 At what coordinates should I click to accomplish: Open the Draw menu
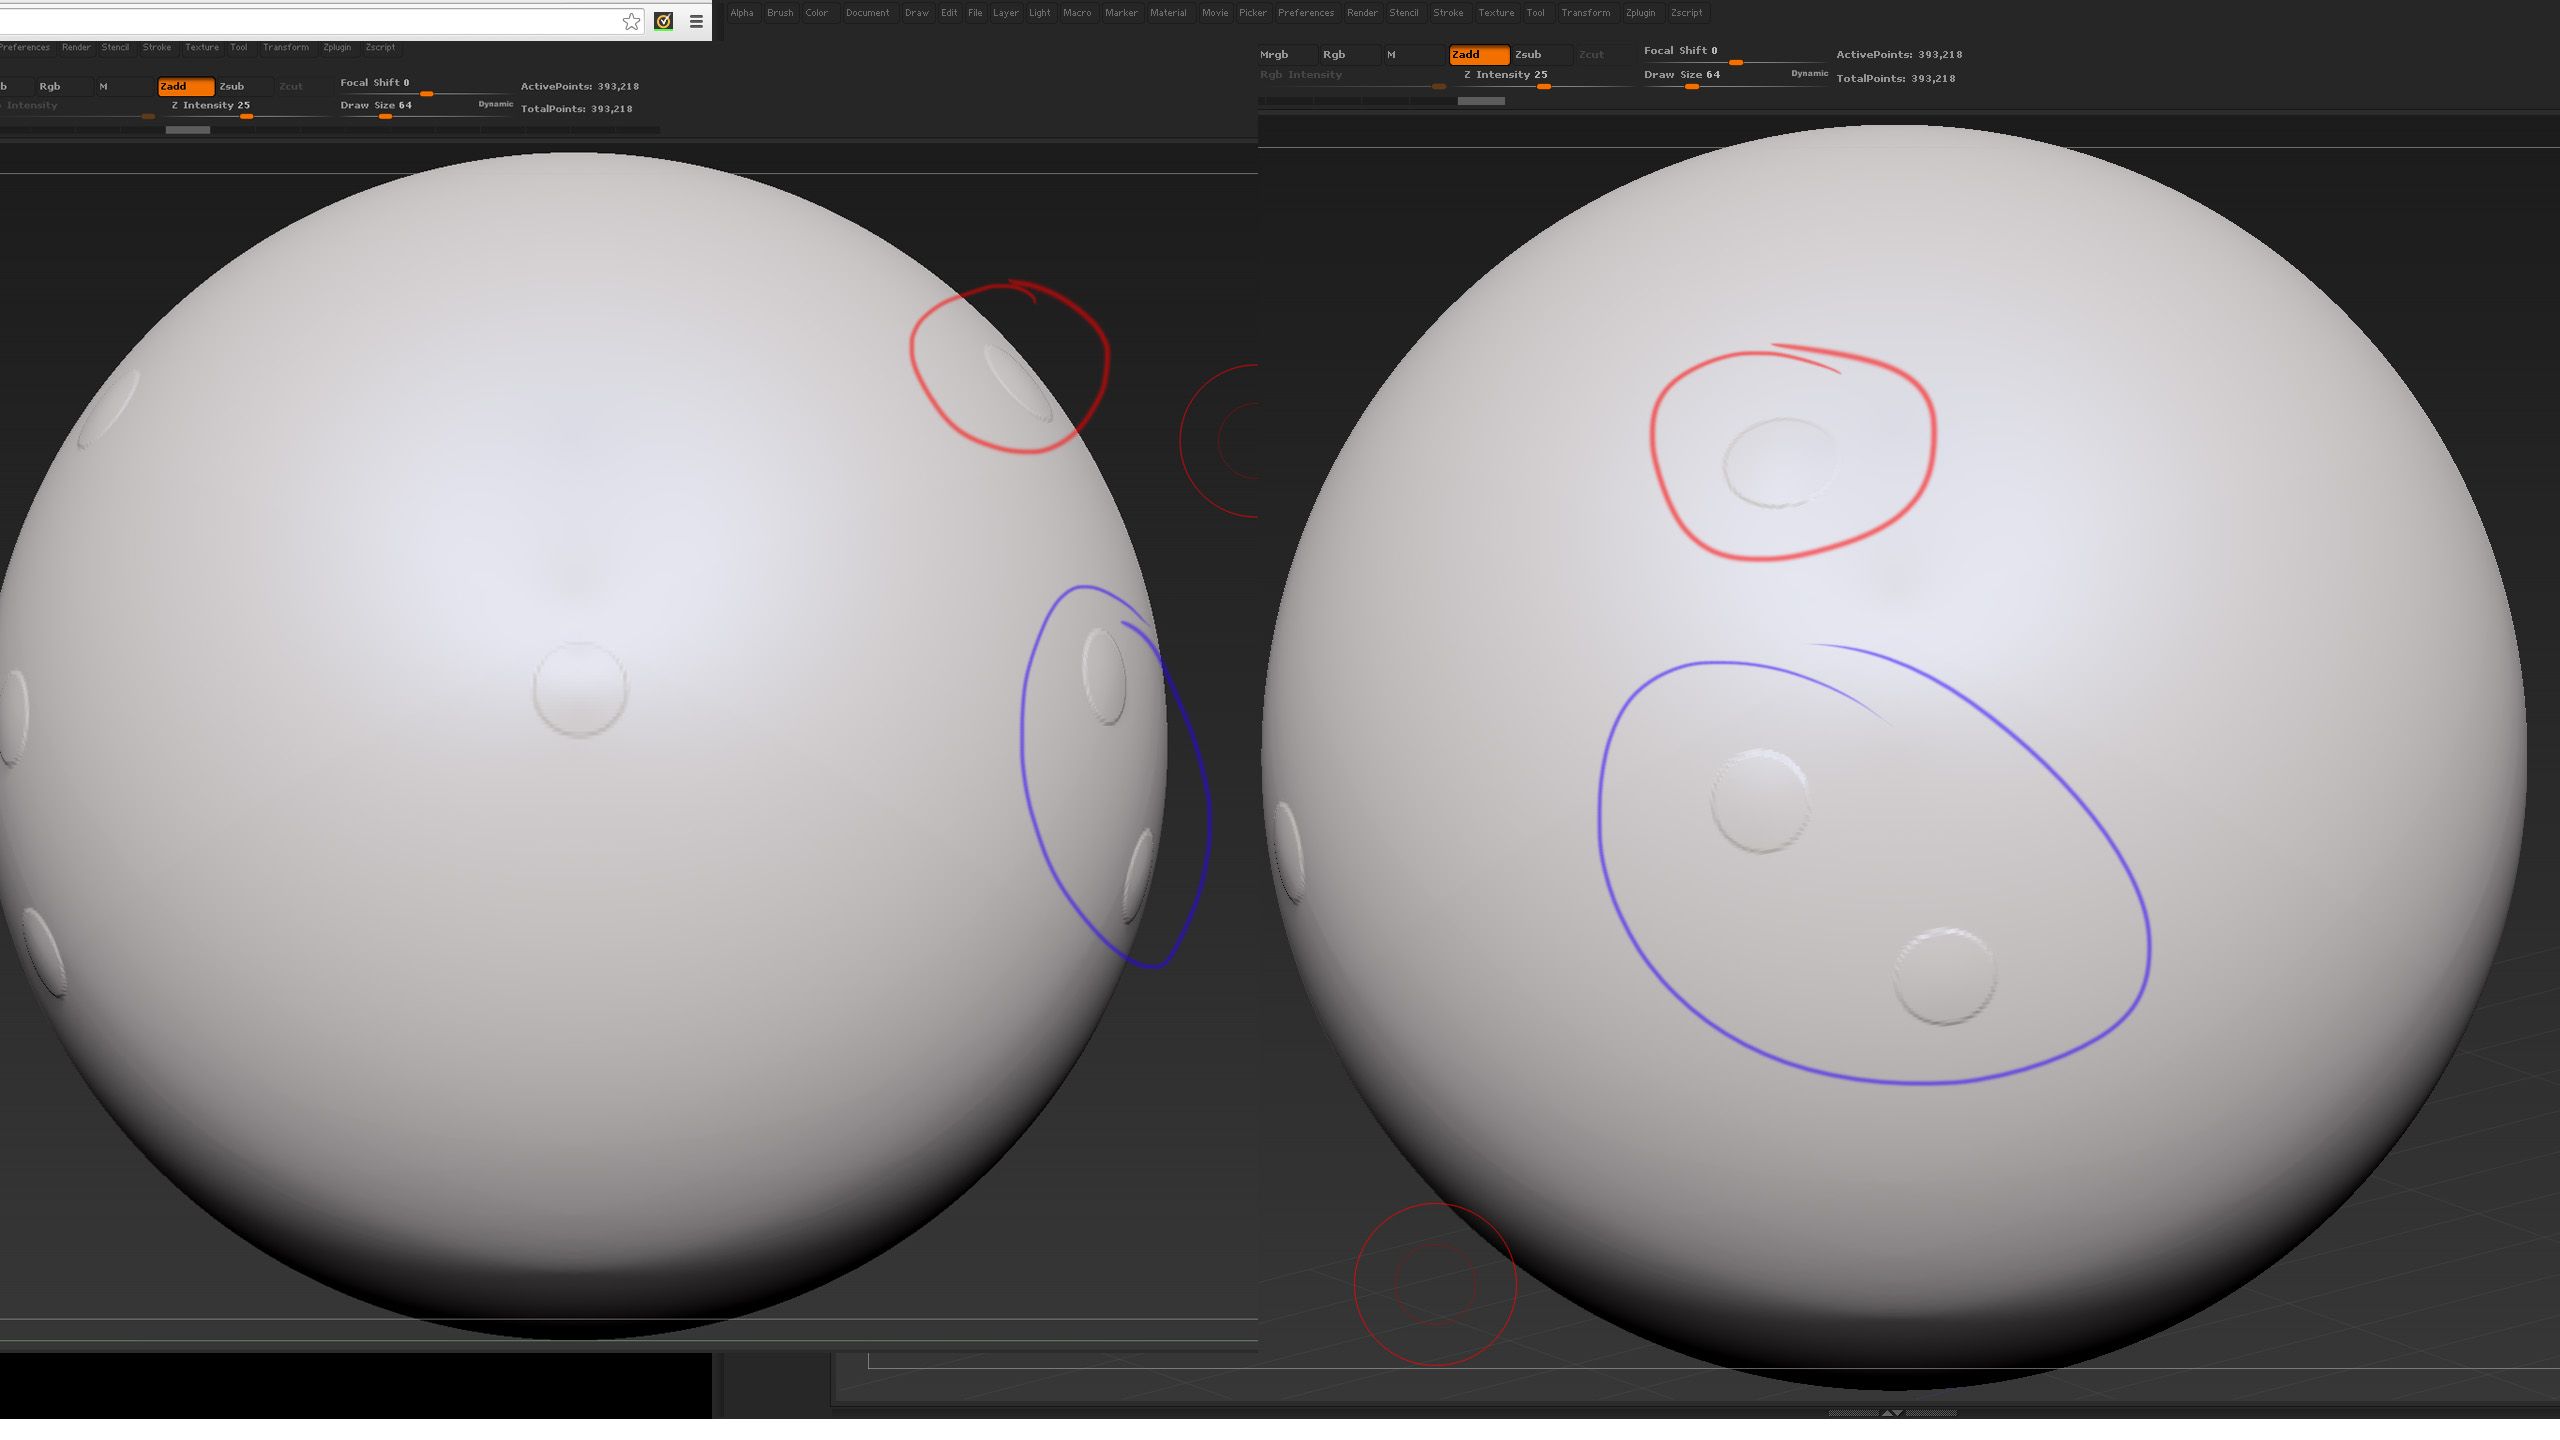(x=917, y=13)
